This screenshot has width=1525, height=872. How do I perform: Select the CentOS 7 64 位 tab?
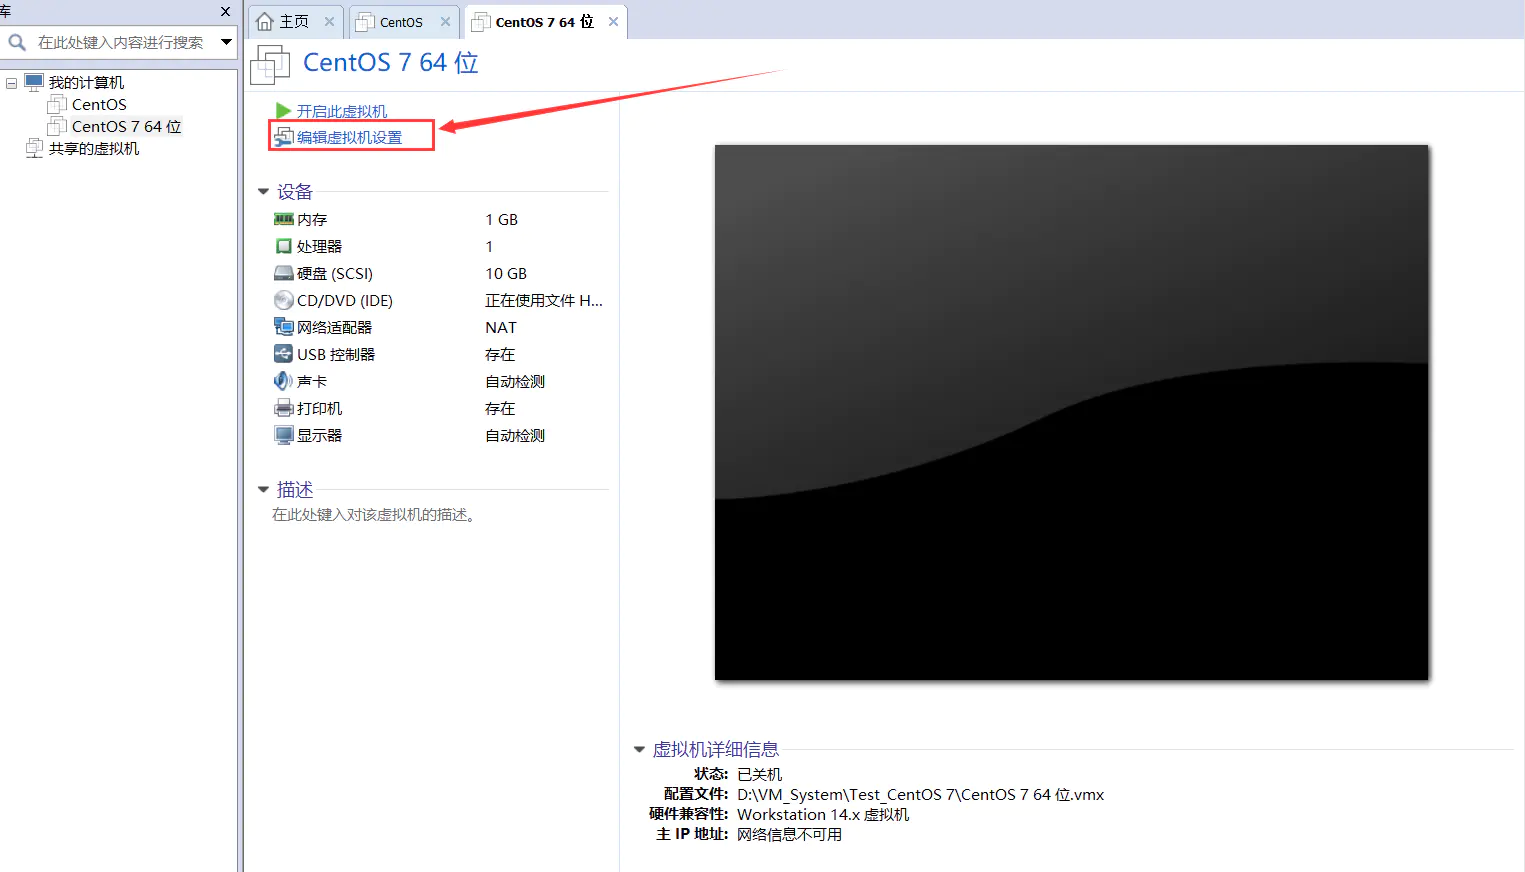click(544, 22)
